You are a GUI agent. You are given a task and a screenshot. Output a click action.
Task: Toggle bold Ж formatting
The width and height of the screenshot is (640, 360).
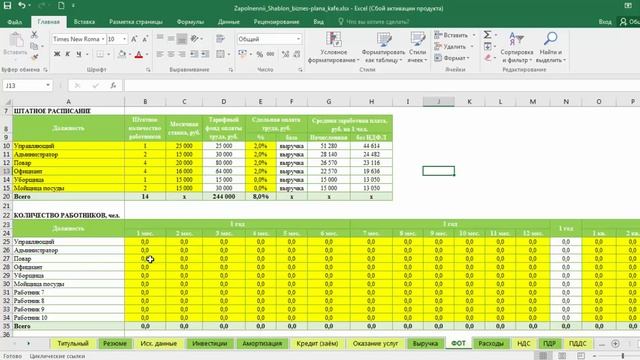57,54
